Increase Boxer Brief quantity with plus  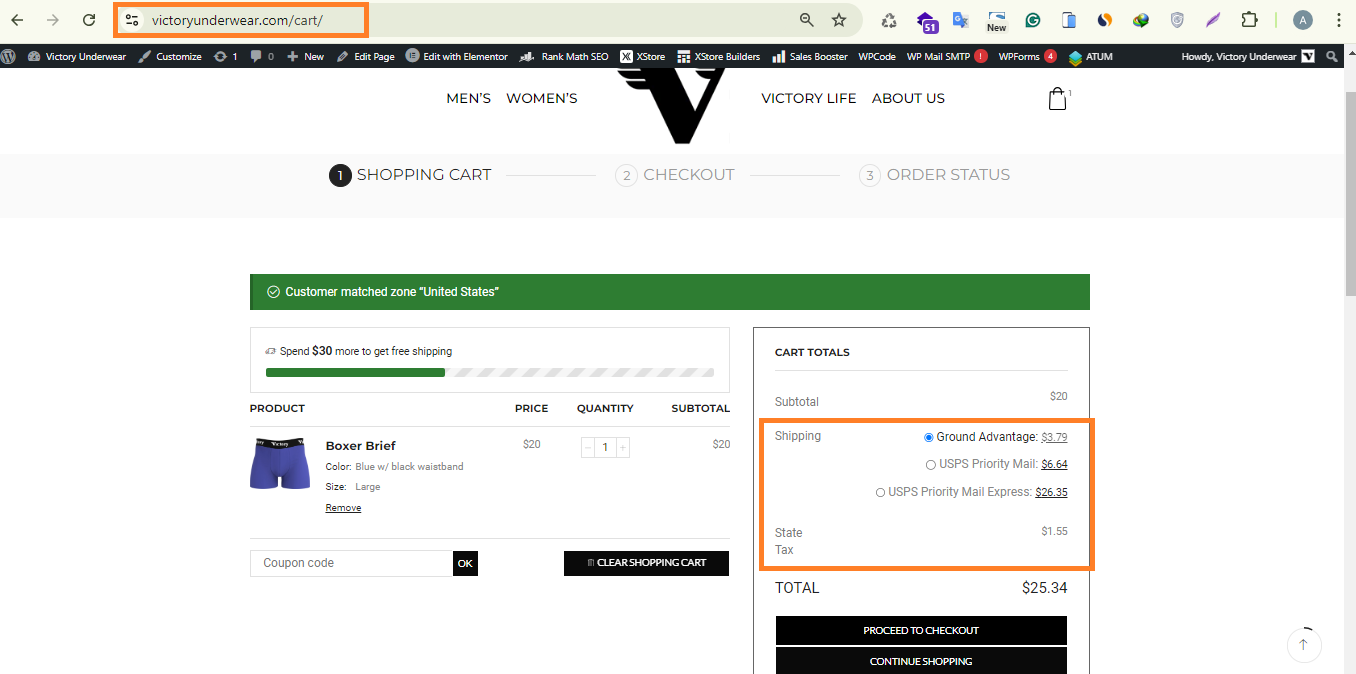[623, 447]
